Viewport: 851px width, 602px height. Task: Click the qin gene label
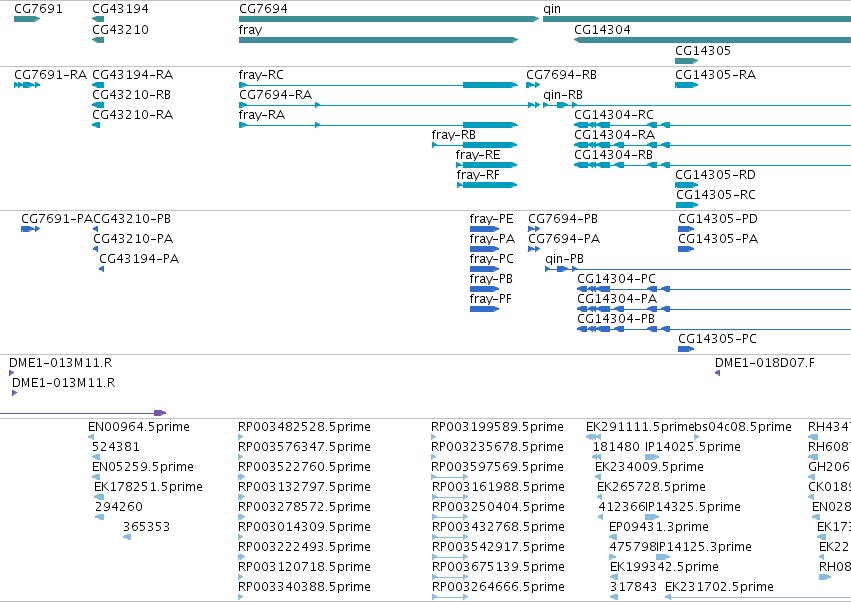click(552, 9)
